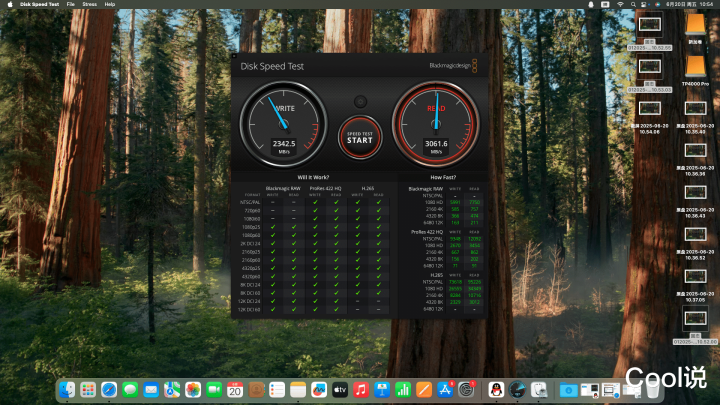The image size is (720, 405).
Task: Launch Safari from the Dock
Action: (109, 390)
